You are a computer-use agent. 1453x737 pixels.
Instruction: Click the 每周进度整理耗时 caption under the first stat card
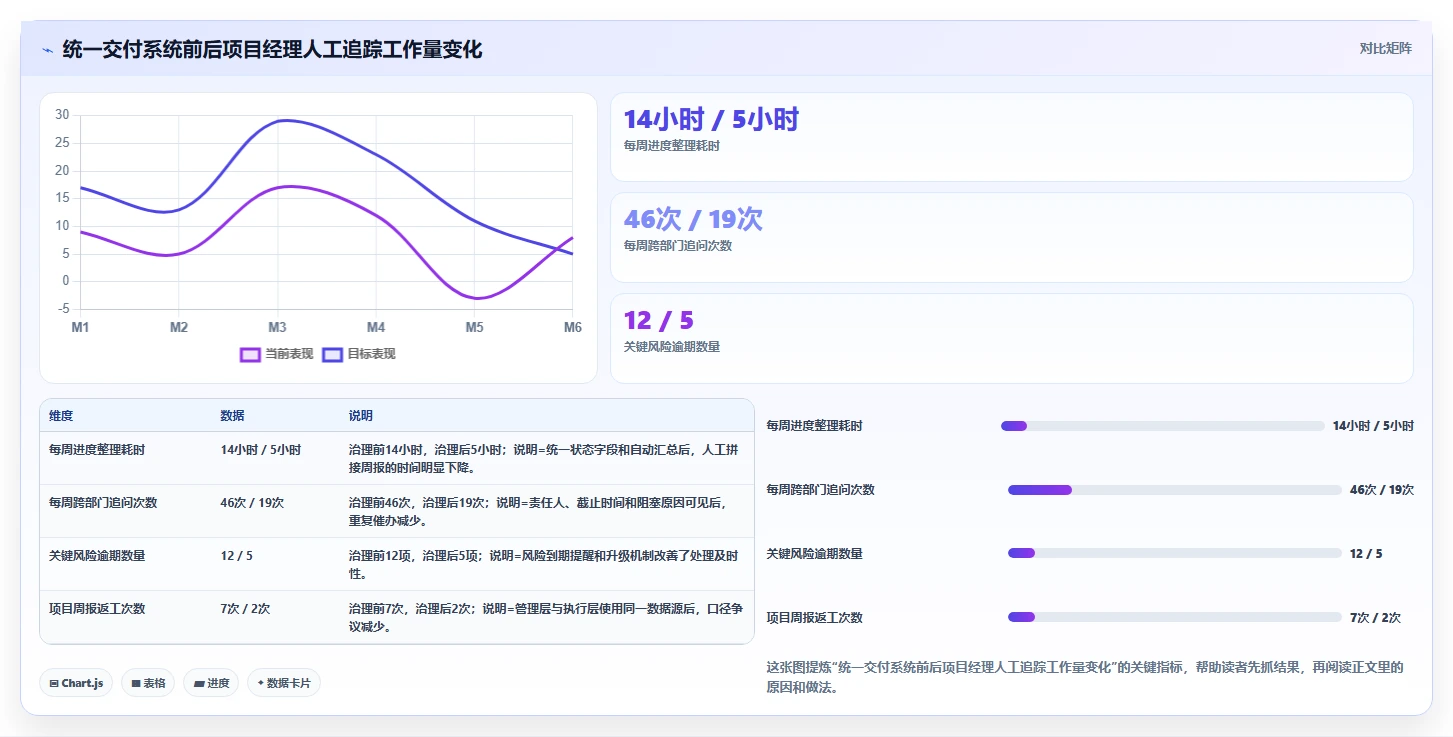pyautogui.click(x=672, y=146)
